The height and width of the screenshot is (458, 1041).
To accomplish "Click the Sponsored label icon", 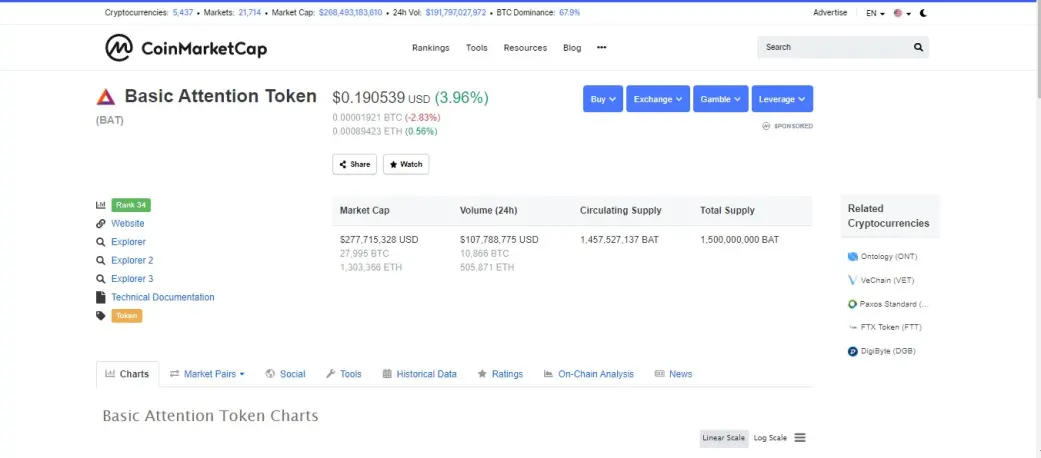I will [x=765, y=126].
